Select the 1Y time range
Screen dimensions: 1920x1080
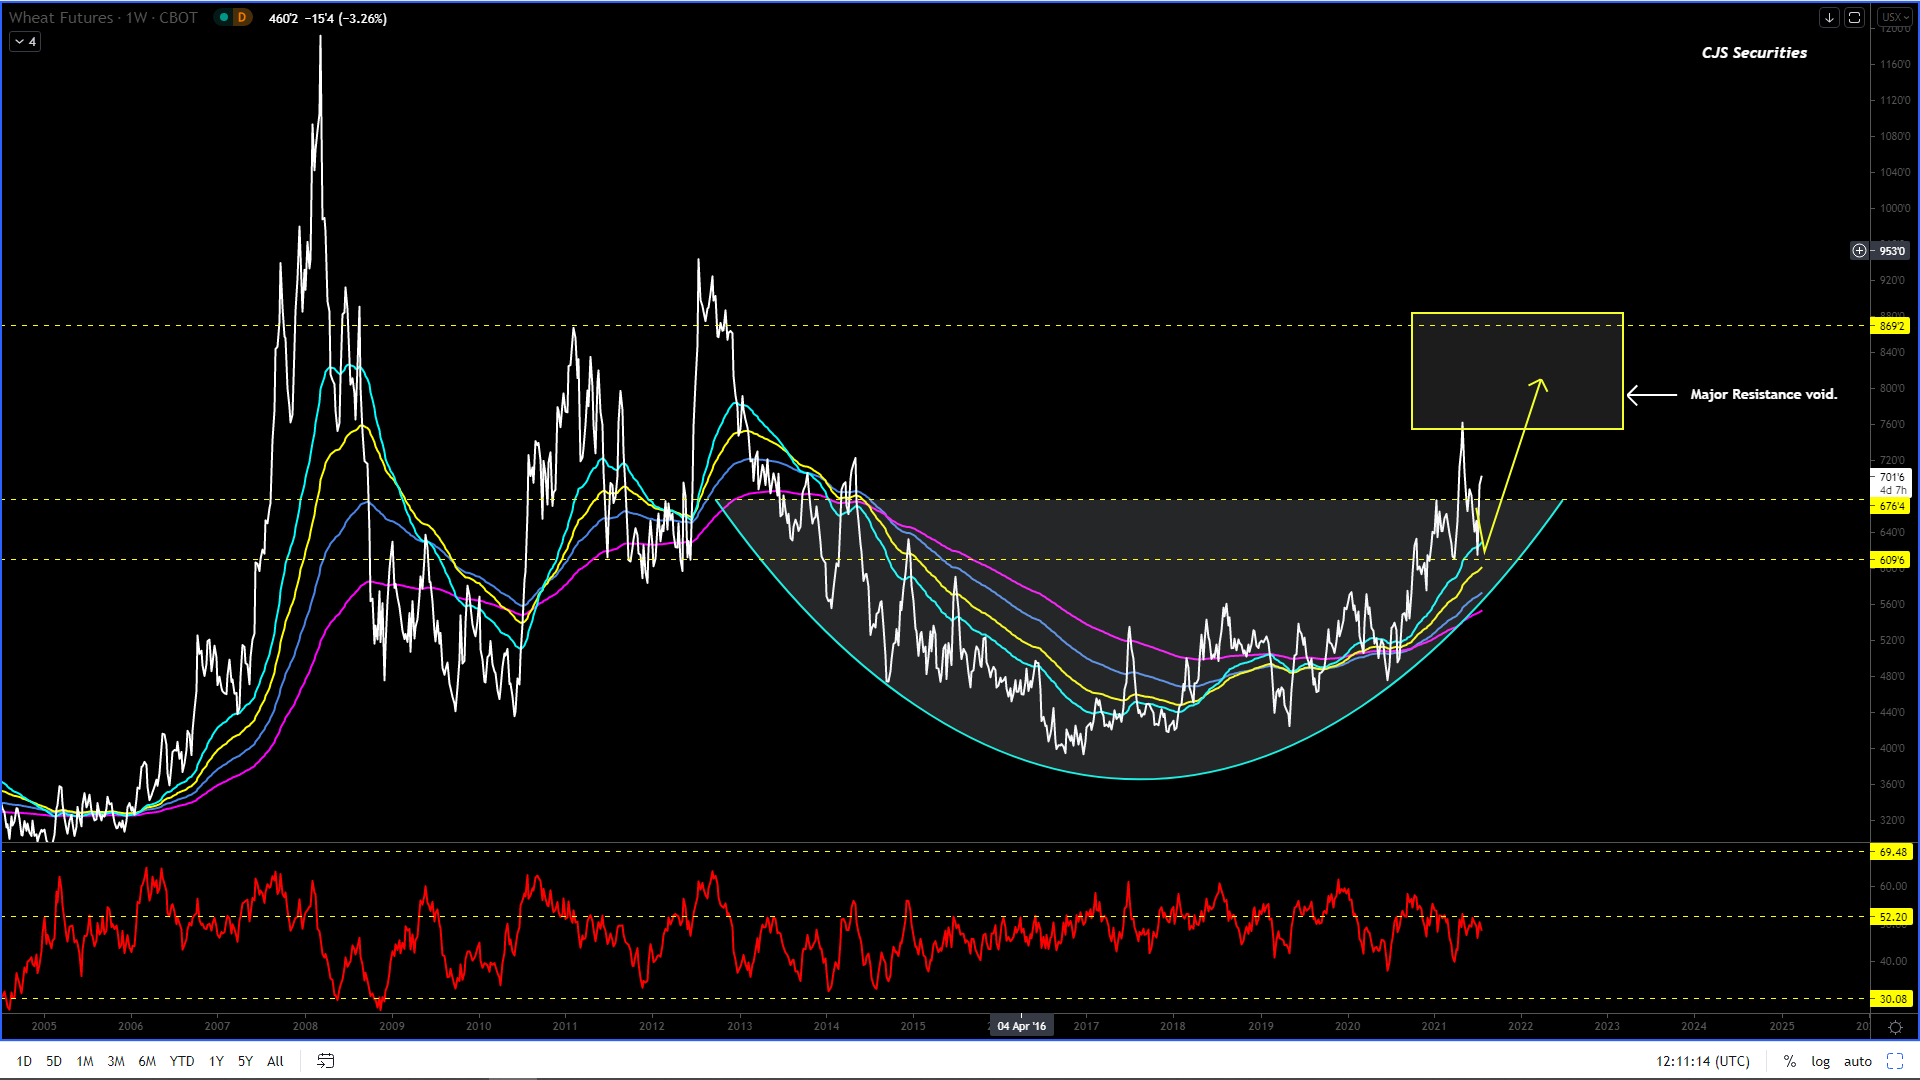coord(216,1061)
